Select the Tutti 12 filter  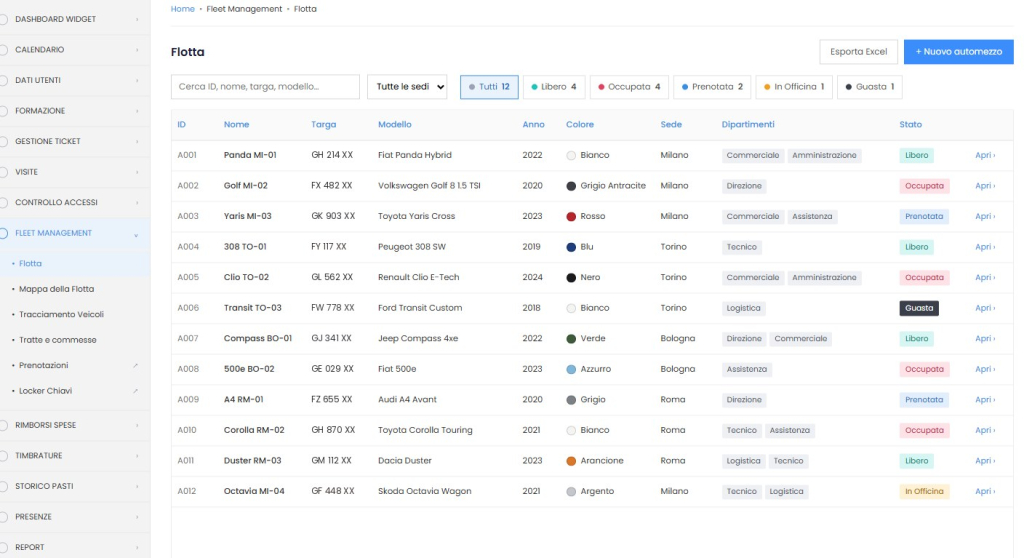pyautogui.click(x=489, y=87)
